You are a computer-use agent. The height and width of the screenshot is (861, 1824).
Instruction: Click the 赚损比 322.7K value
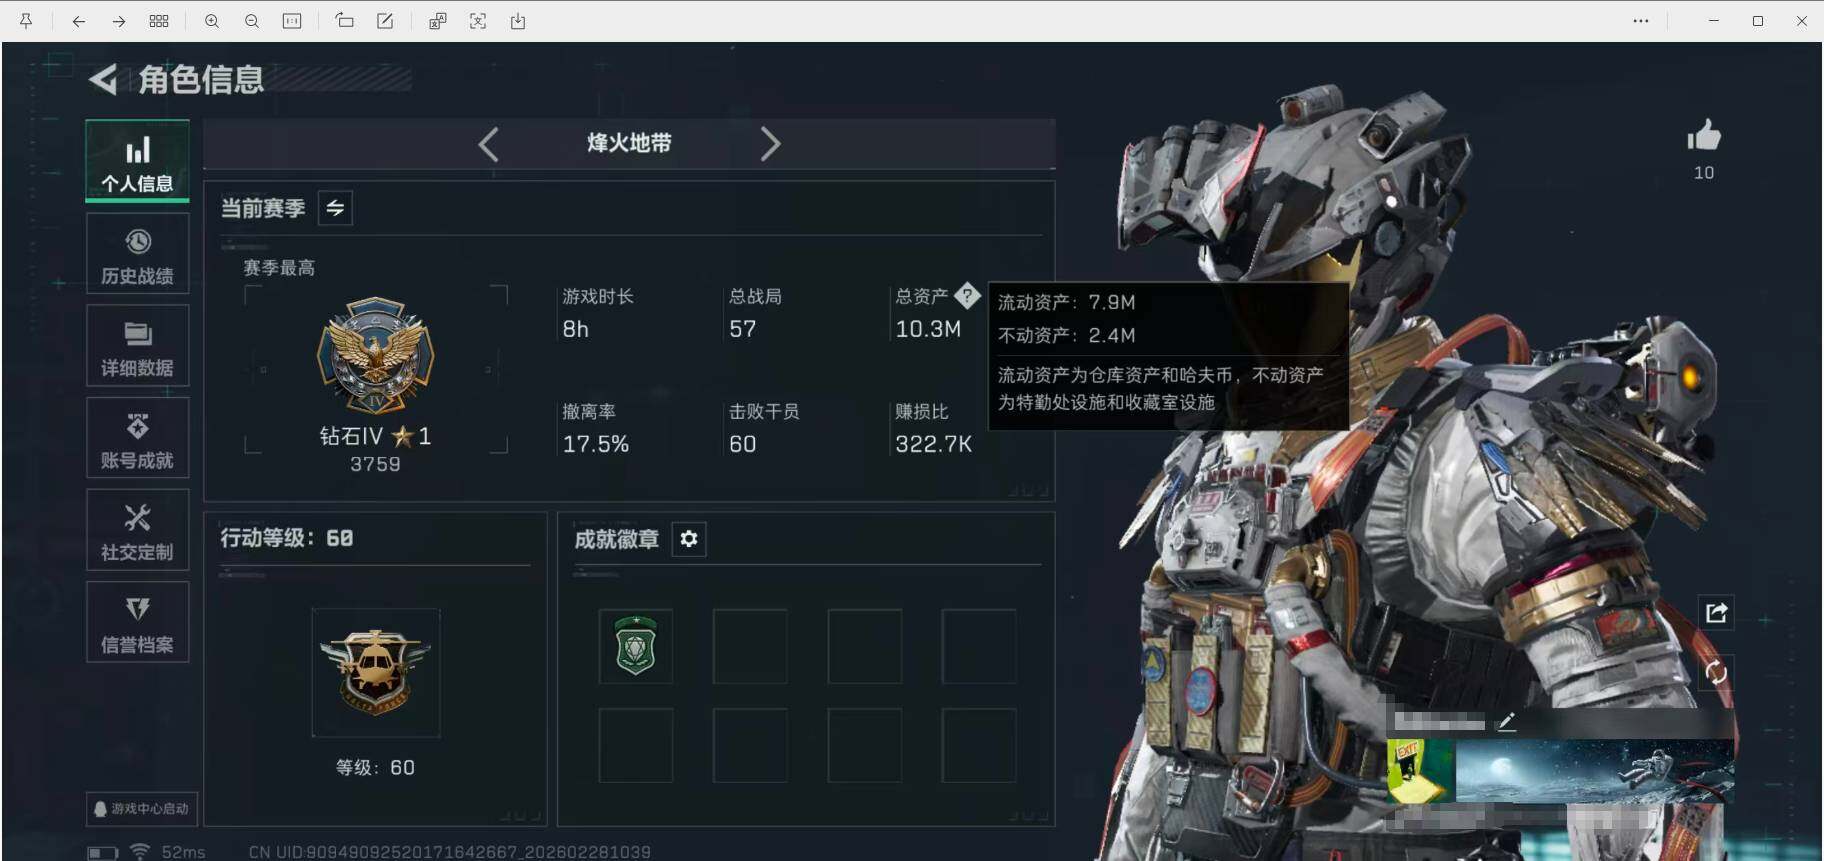point(933,444)
